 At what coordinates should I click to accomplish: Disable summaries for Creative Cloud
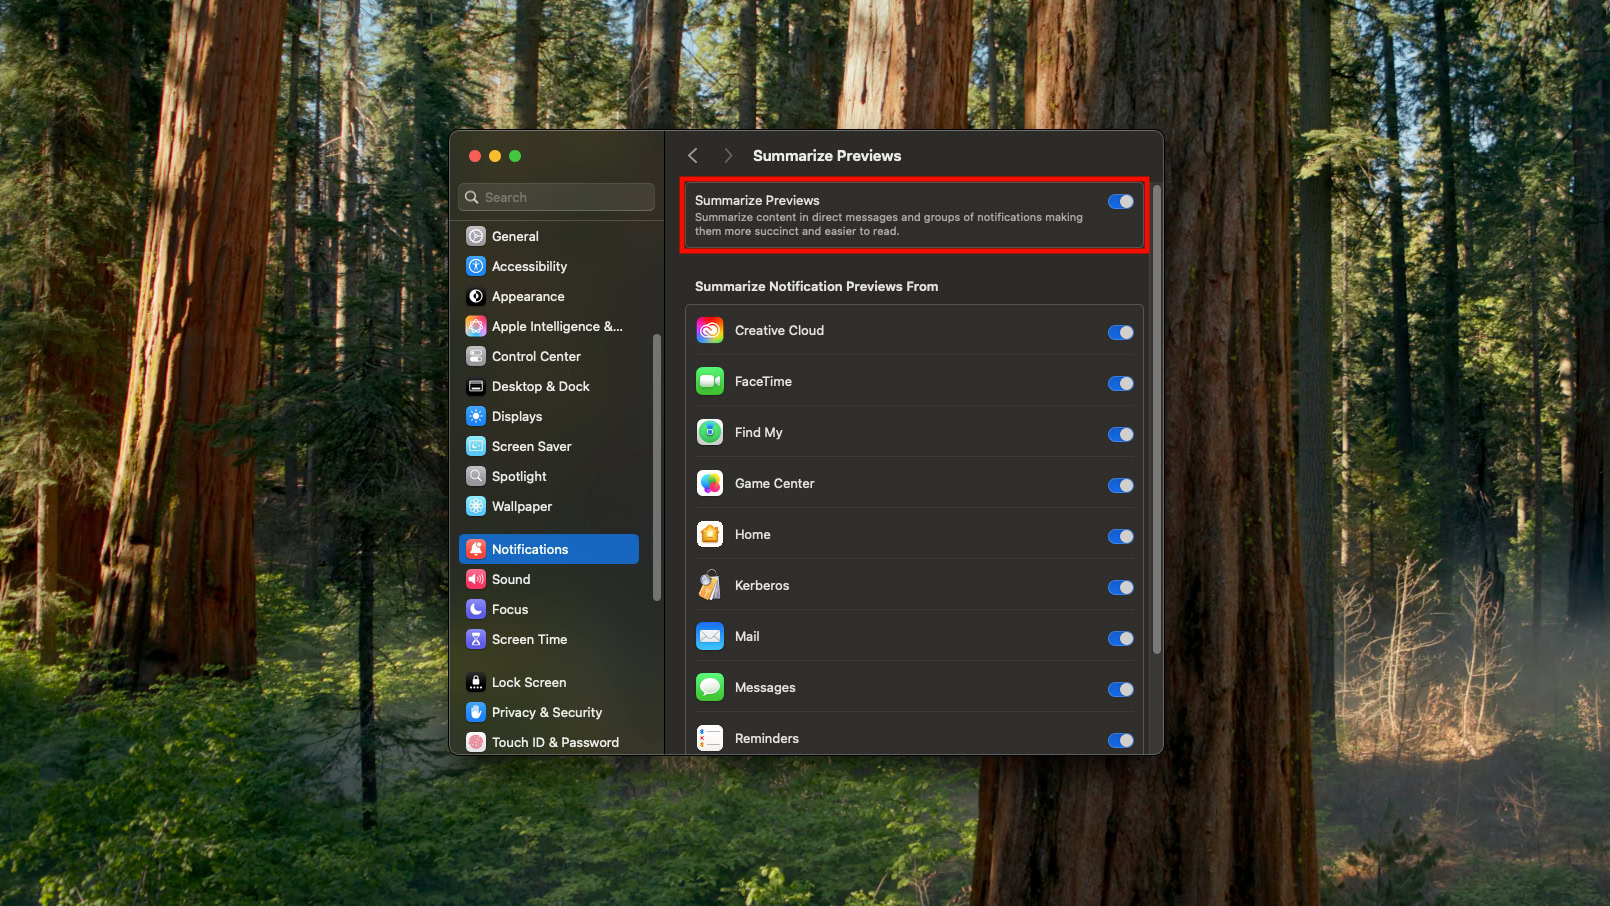tap(1121, 332)
